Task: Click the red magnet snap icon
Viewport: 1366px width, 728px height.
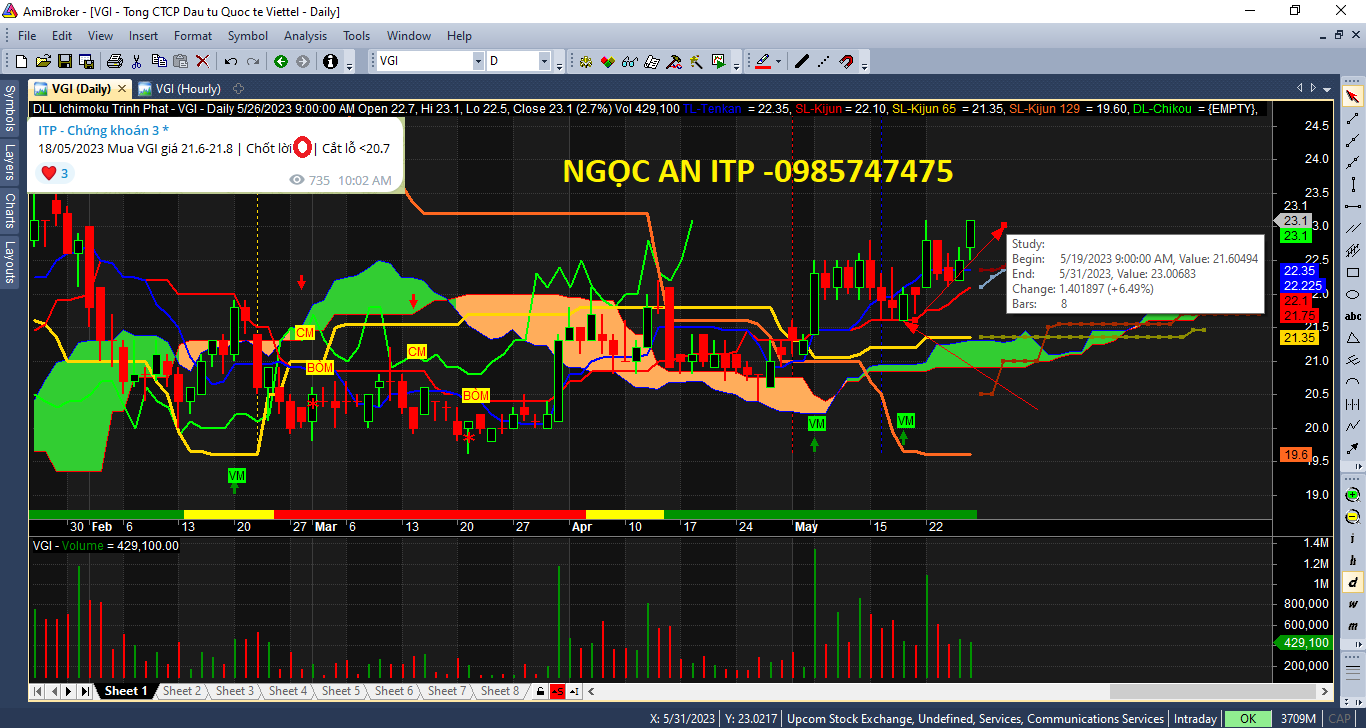Action: pos(845,61)
